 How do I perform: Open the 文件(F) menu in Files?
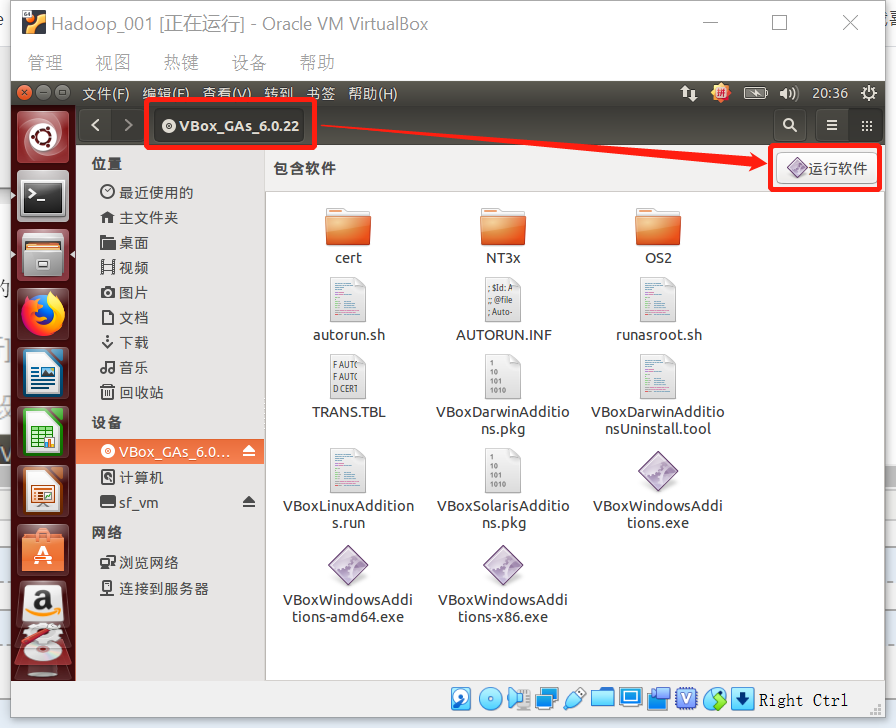pos(106,94)
